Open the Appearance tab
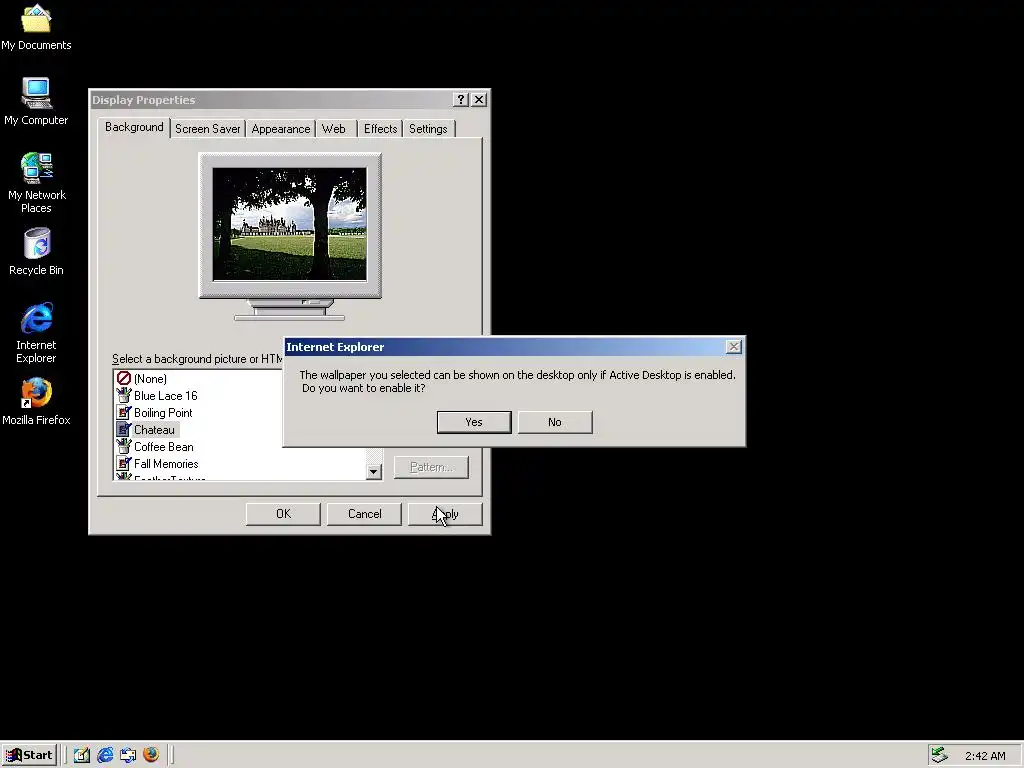 [280, 129]
